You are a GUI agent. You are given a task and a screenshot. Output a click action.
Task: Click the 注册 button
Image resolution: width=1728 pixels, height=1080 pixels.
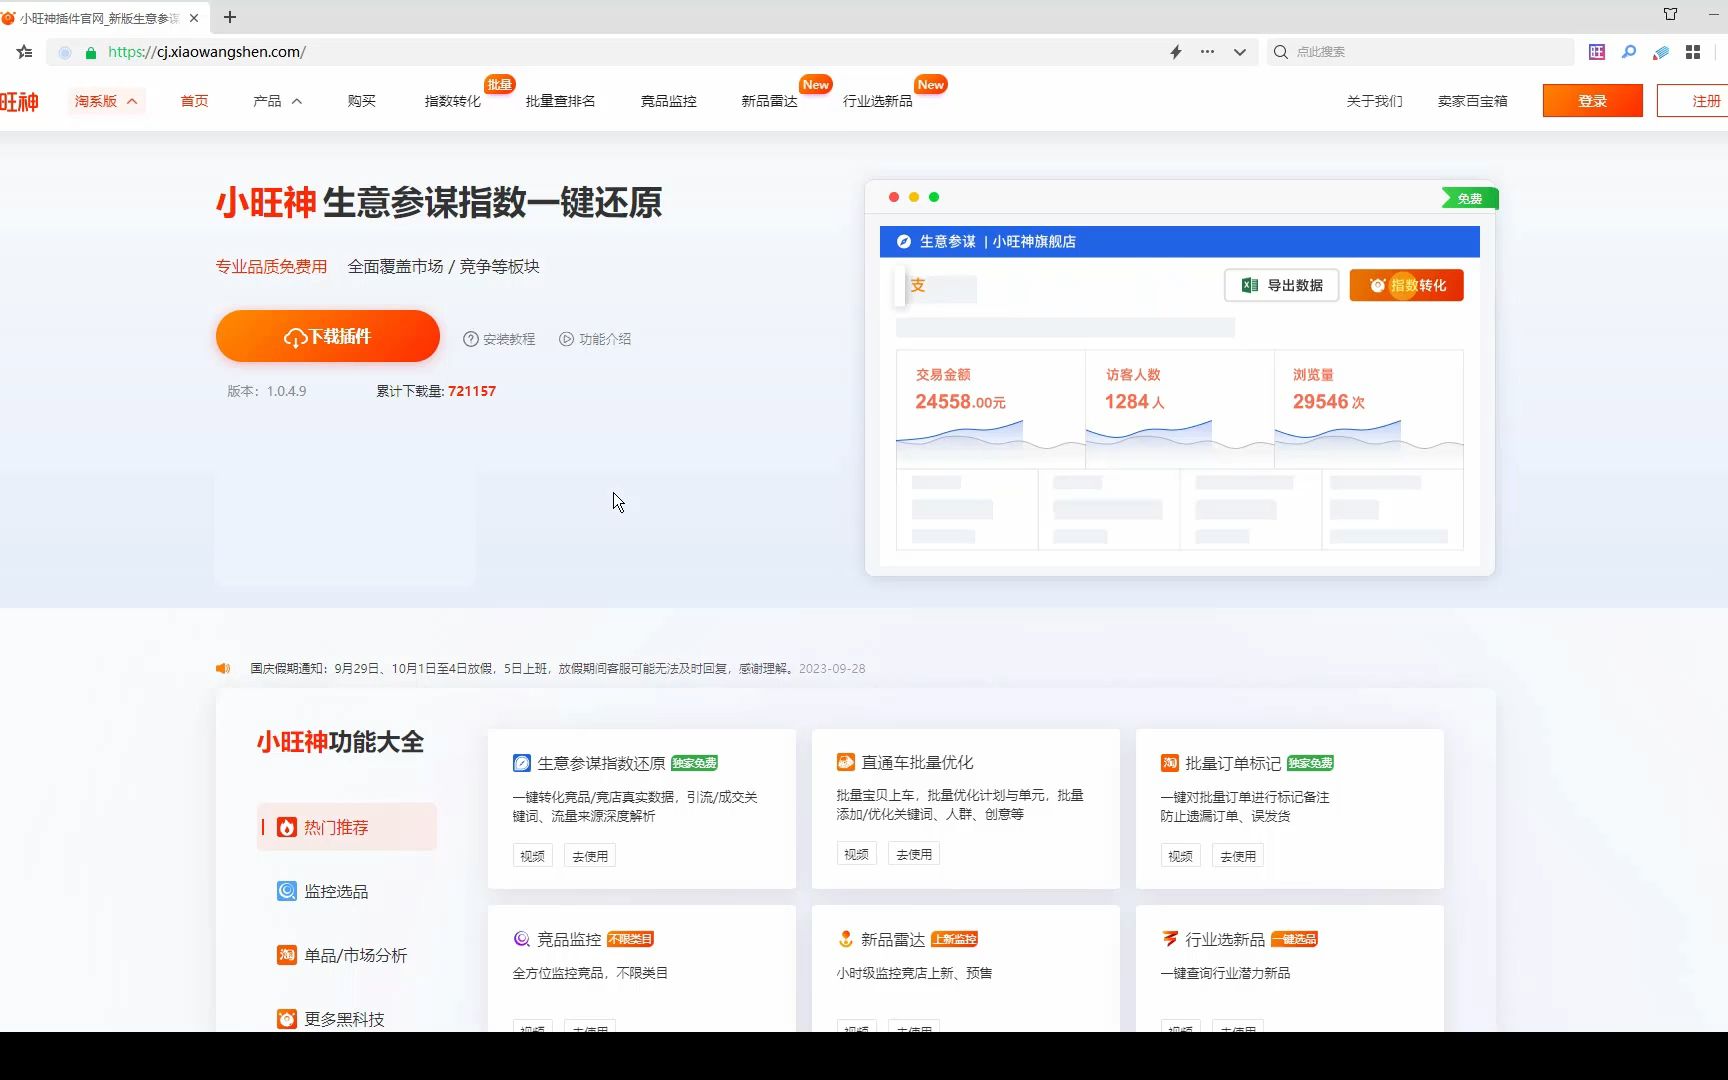coord(1693,101)
